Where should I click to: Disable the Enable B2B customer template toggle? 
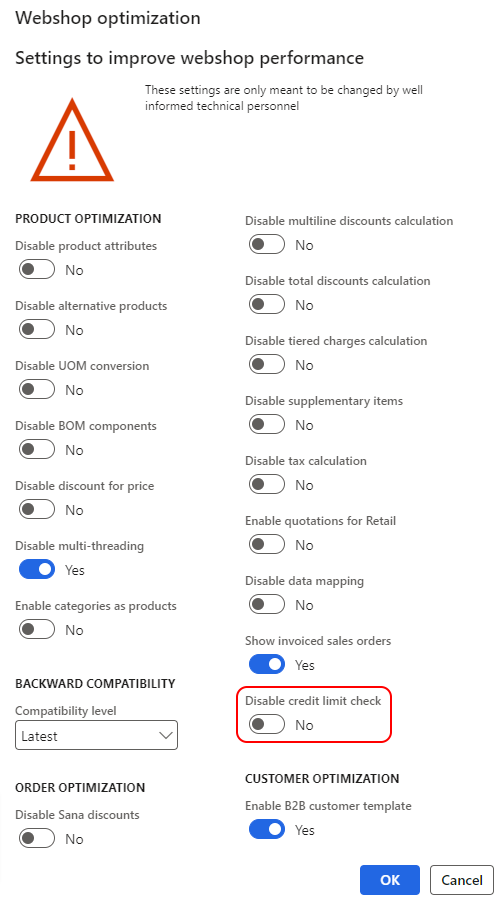267,830
